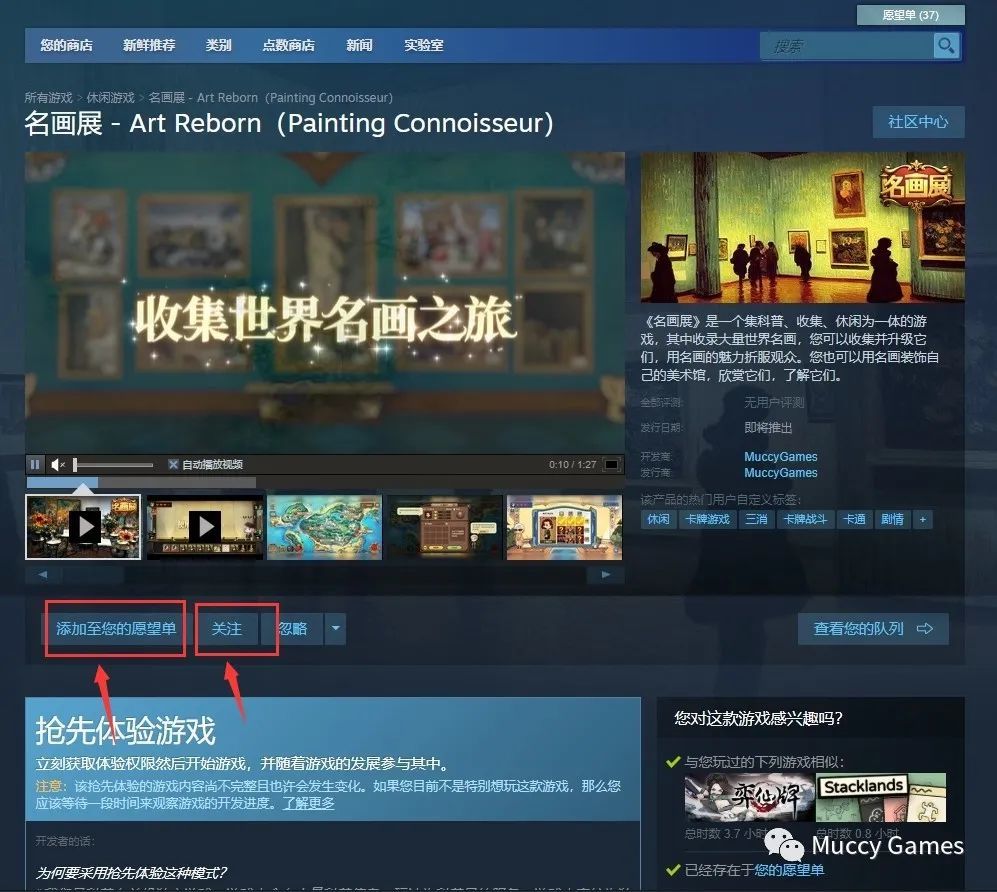
Task: Open the 您的愿望单 link
Action: coord(789,870)
